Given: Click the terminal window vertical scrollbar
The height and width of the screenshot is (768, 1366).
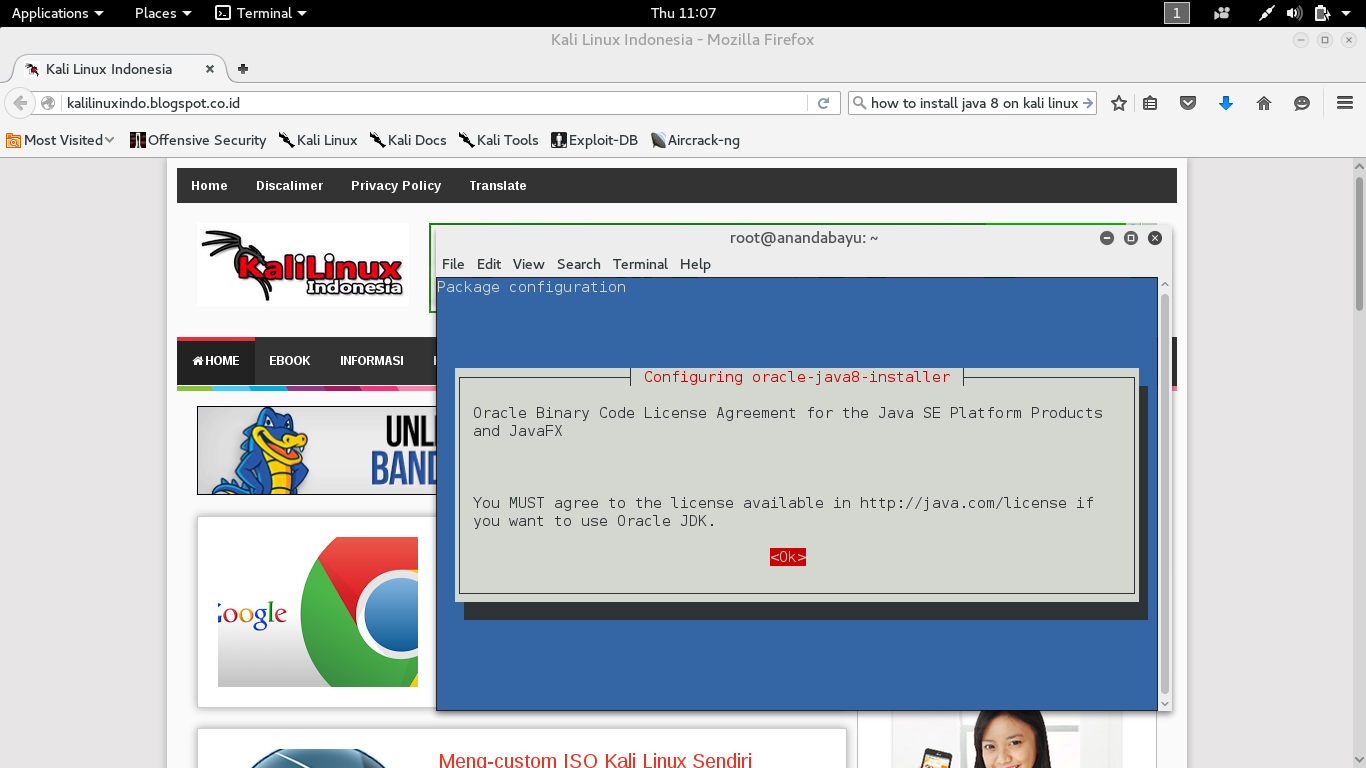Looking at the screenshot, I should [1164, 494].
